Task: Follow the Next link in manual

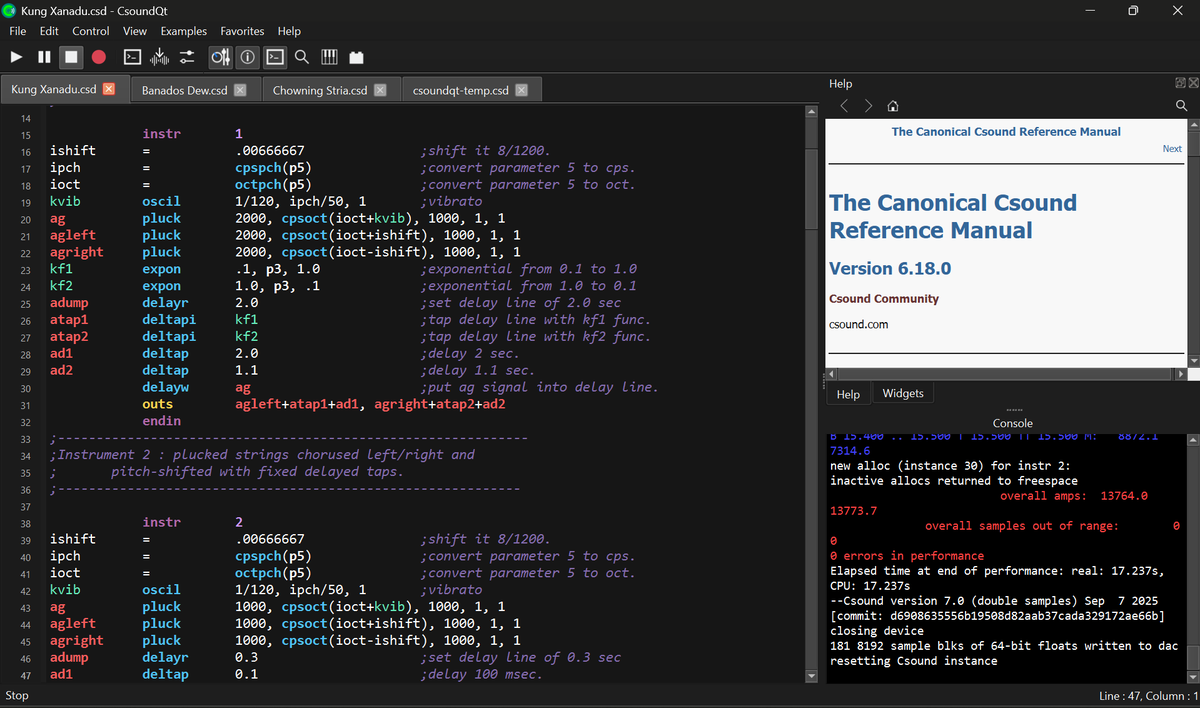Action: (x=1172, y=149)
